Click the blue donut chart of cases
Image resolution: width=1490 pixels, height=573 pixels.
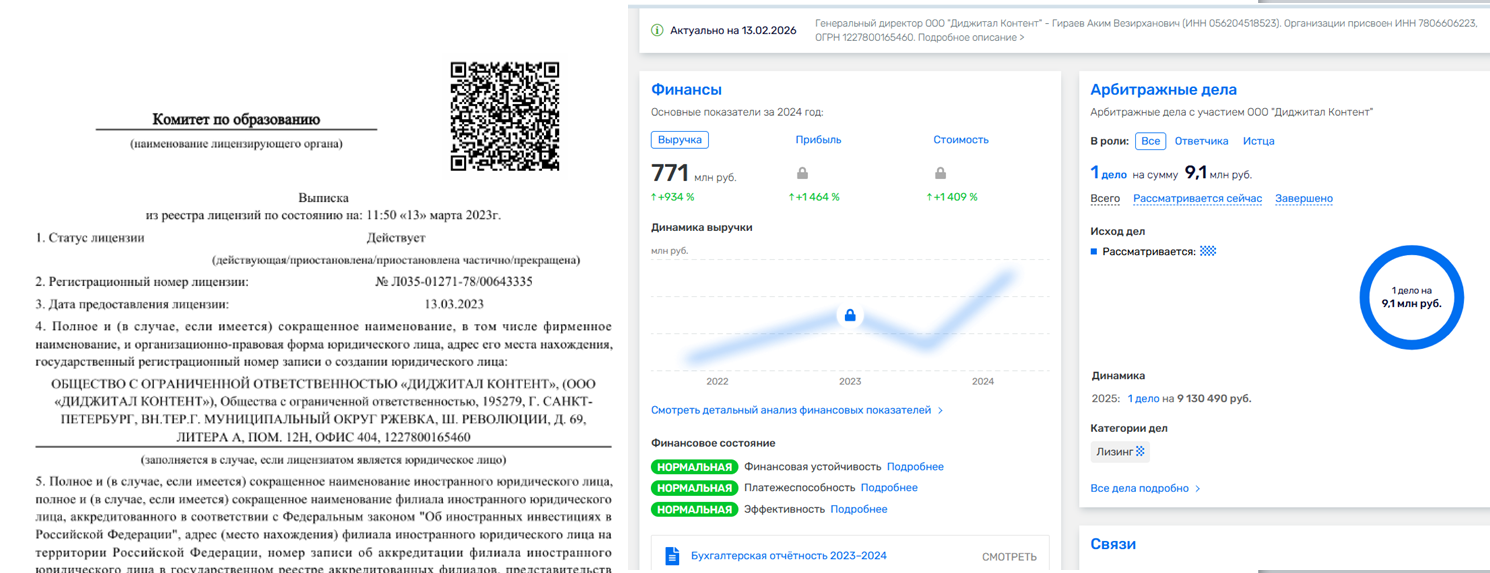pyautogui.click(x=1411, y=297)
